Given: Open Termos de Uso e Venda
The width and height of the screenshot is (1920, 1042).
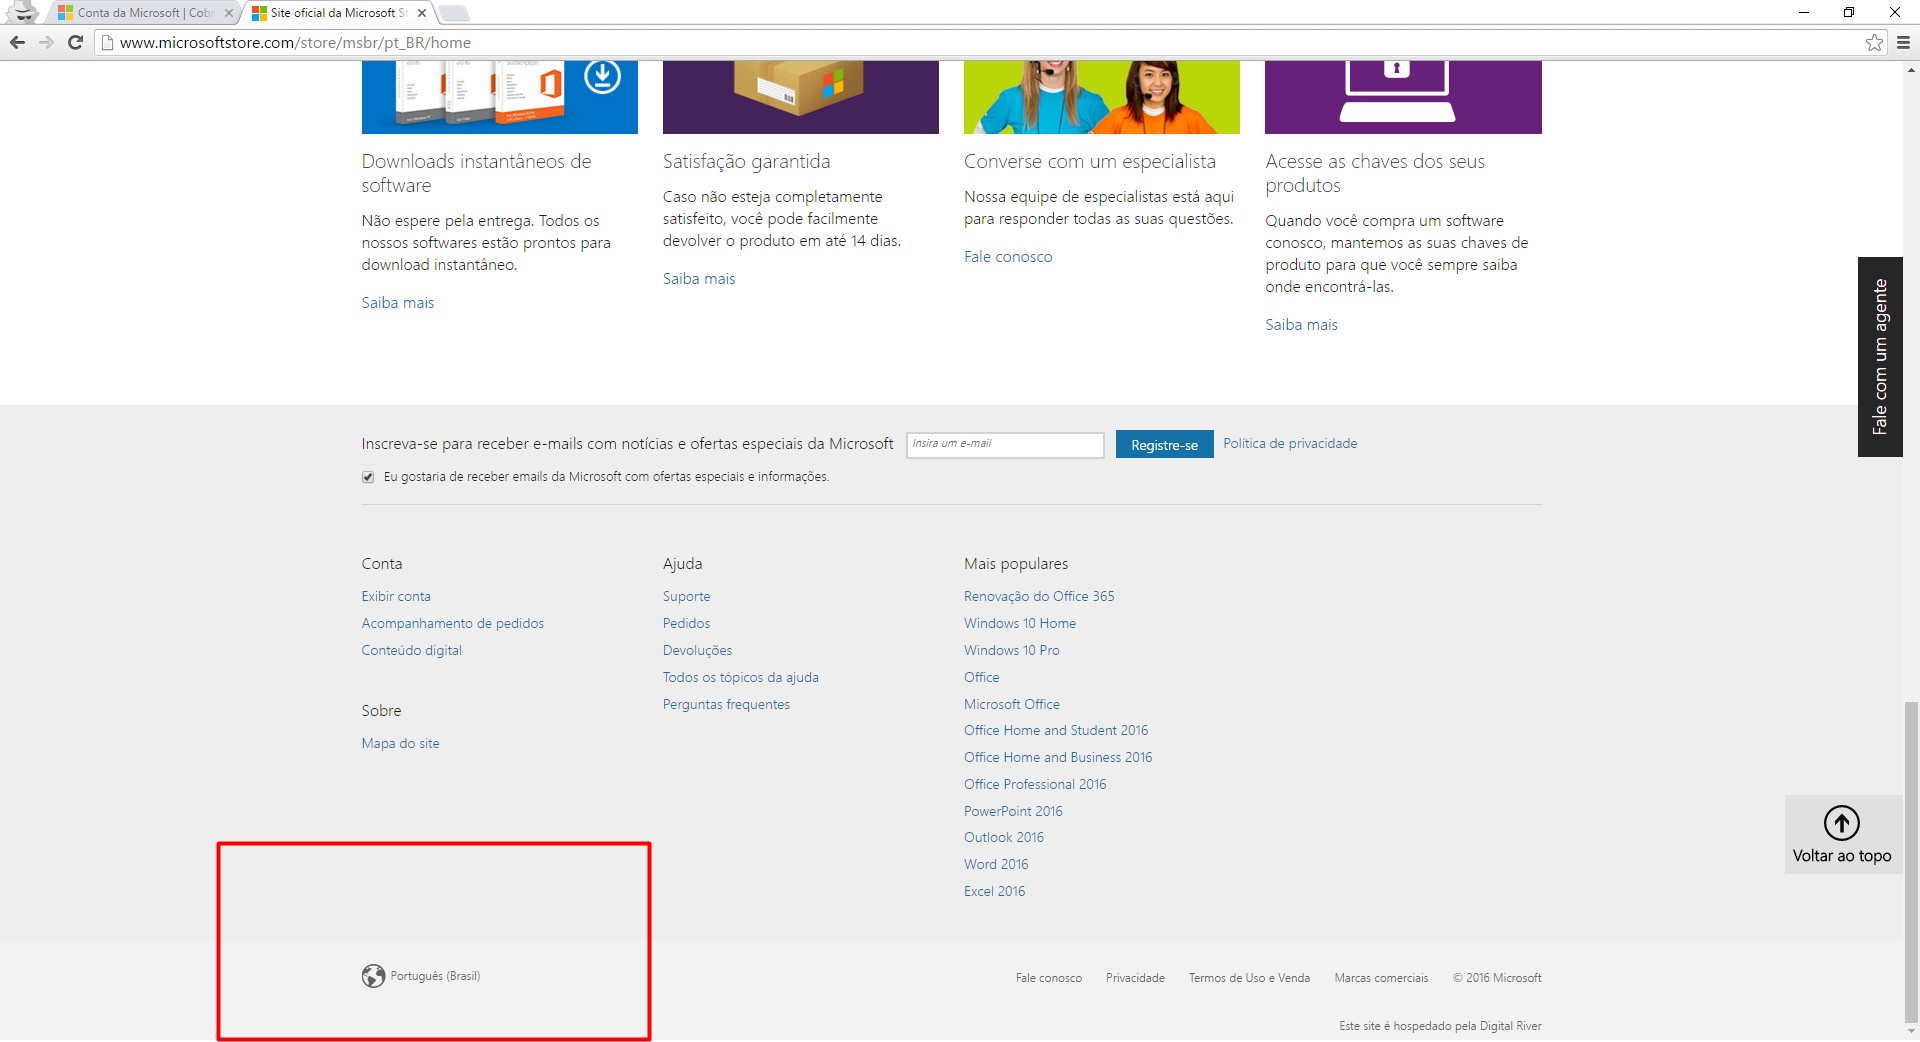Looking at the screenshot, I should click(x=1249, y=978).
